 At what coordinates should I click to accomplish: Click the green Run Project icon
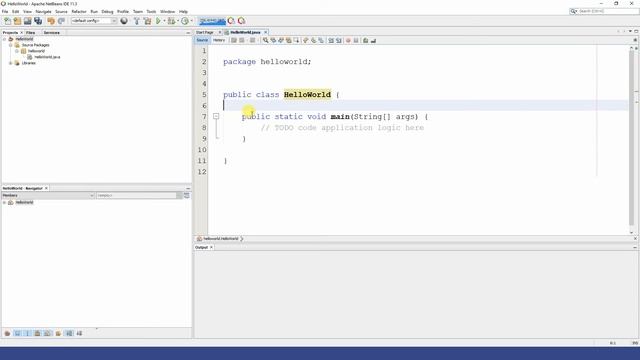point(158,21)
